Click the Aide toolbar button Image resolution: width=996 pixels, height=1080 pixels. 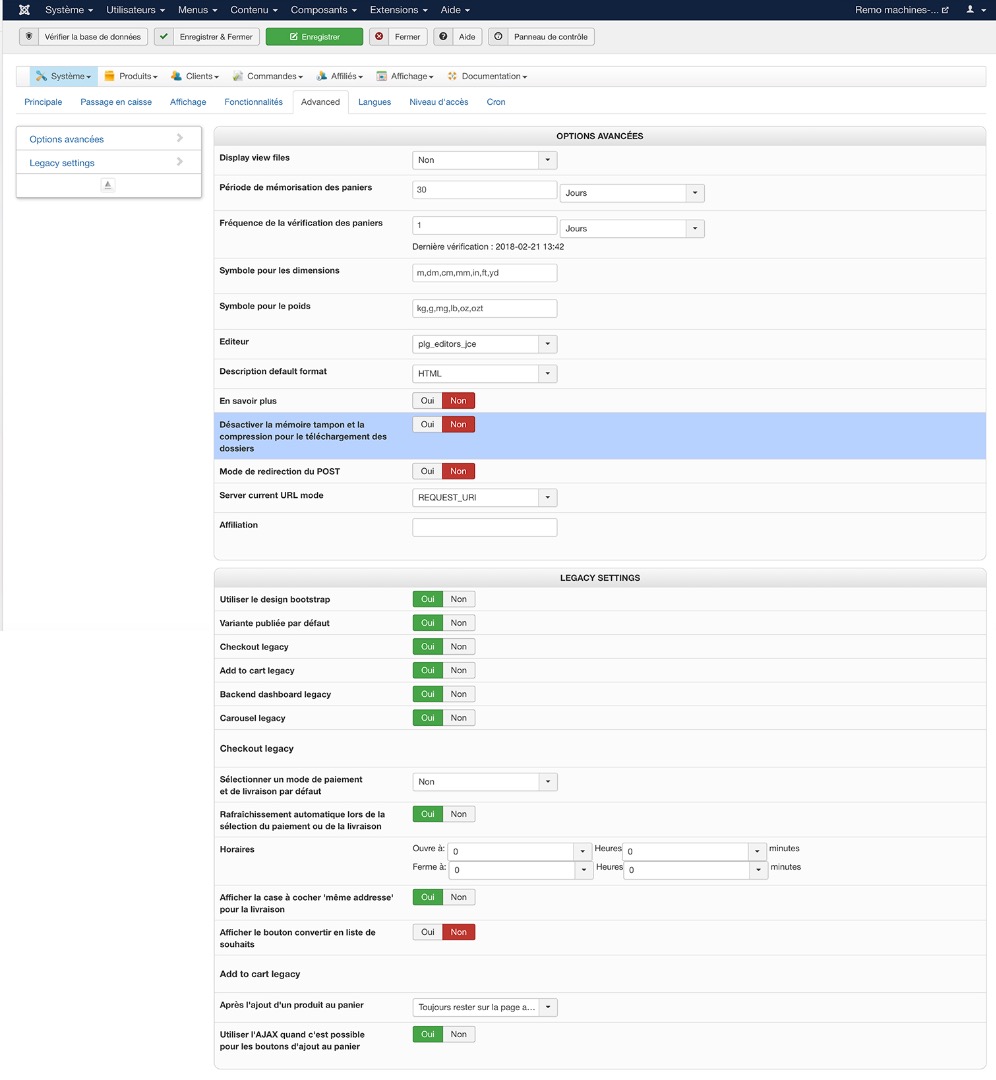(458, 37)
